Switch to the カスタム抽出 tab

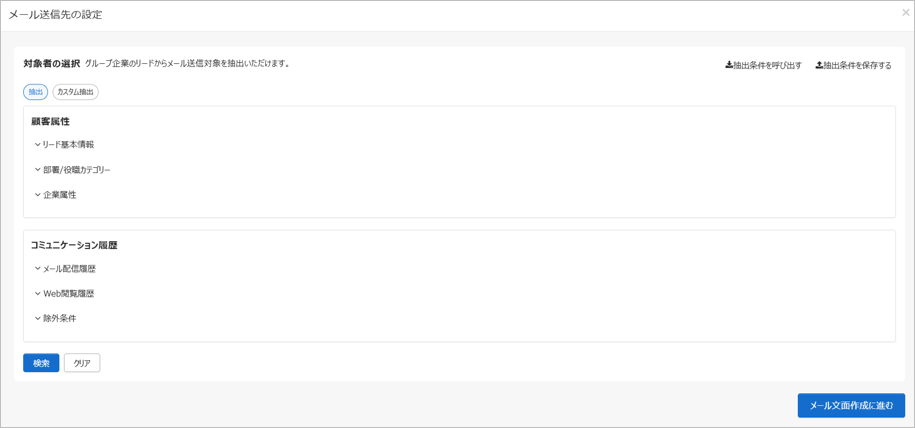pos(75,92)
